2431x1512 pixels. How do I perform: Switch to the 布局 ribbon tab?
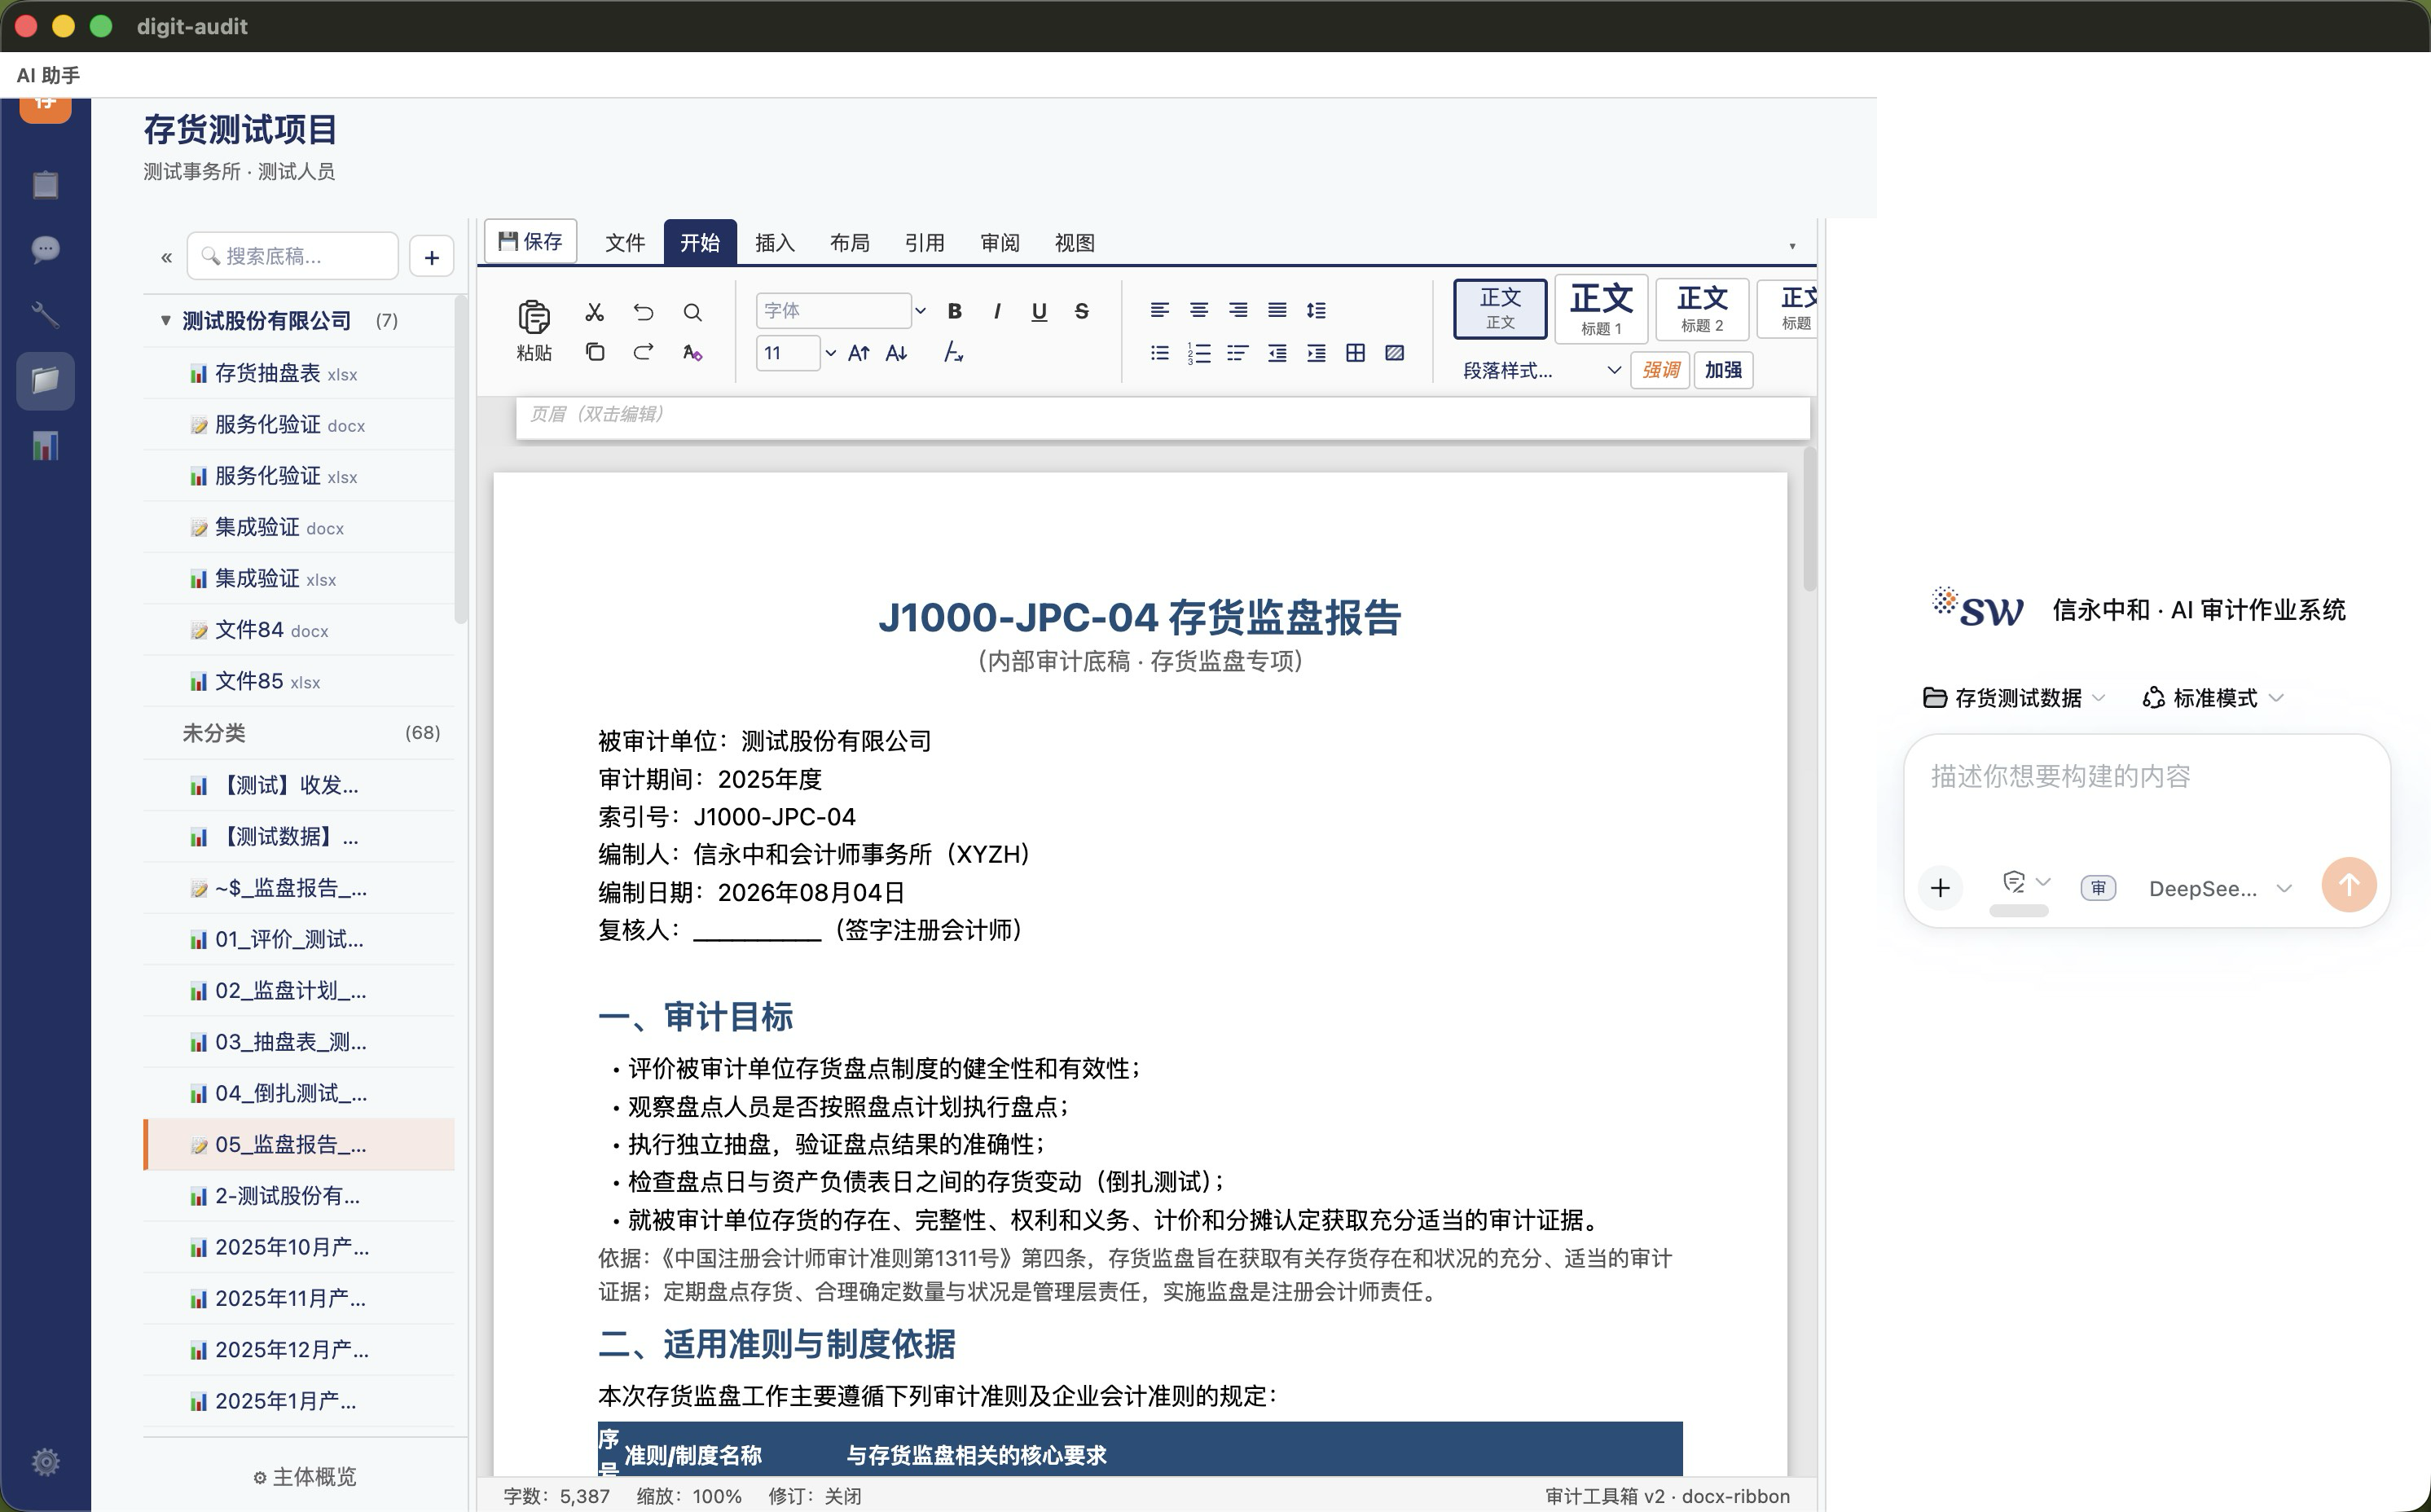(x=850, y=243)
